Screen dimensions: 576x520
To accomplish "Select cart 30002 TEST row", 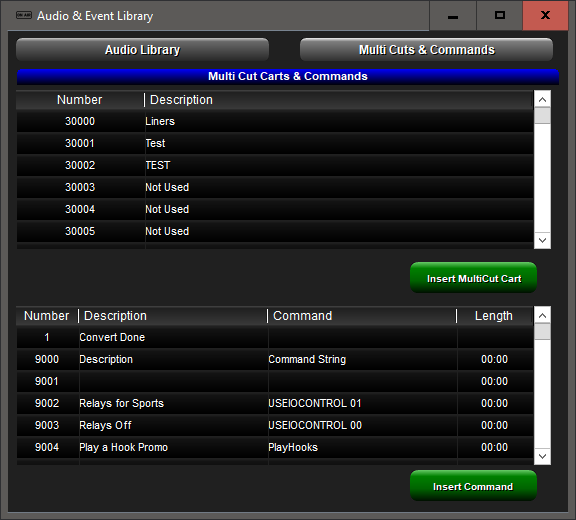I will [275, 165].
